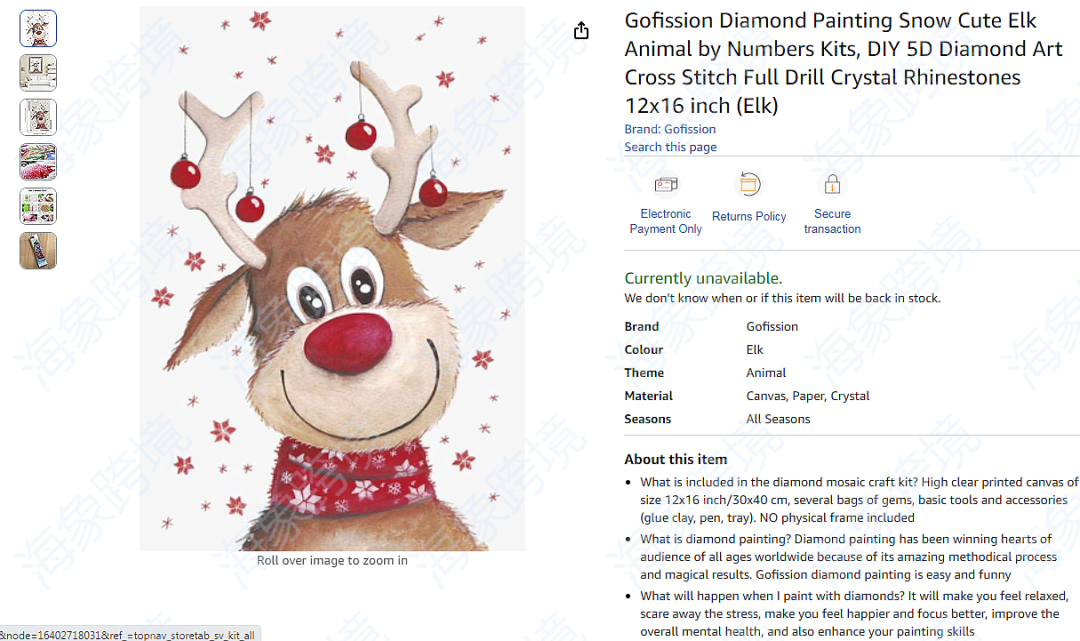Click the main reindeer product image

click(332, 278)
